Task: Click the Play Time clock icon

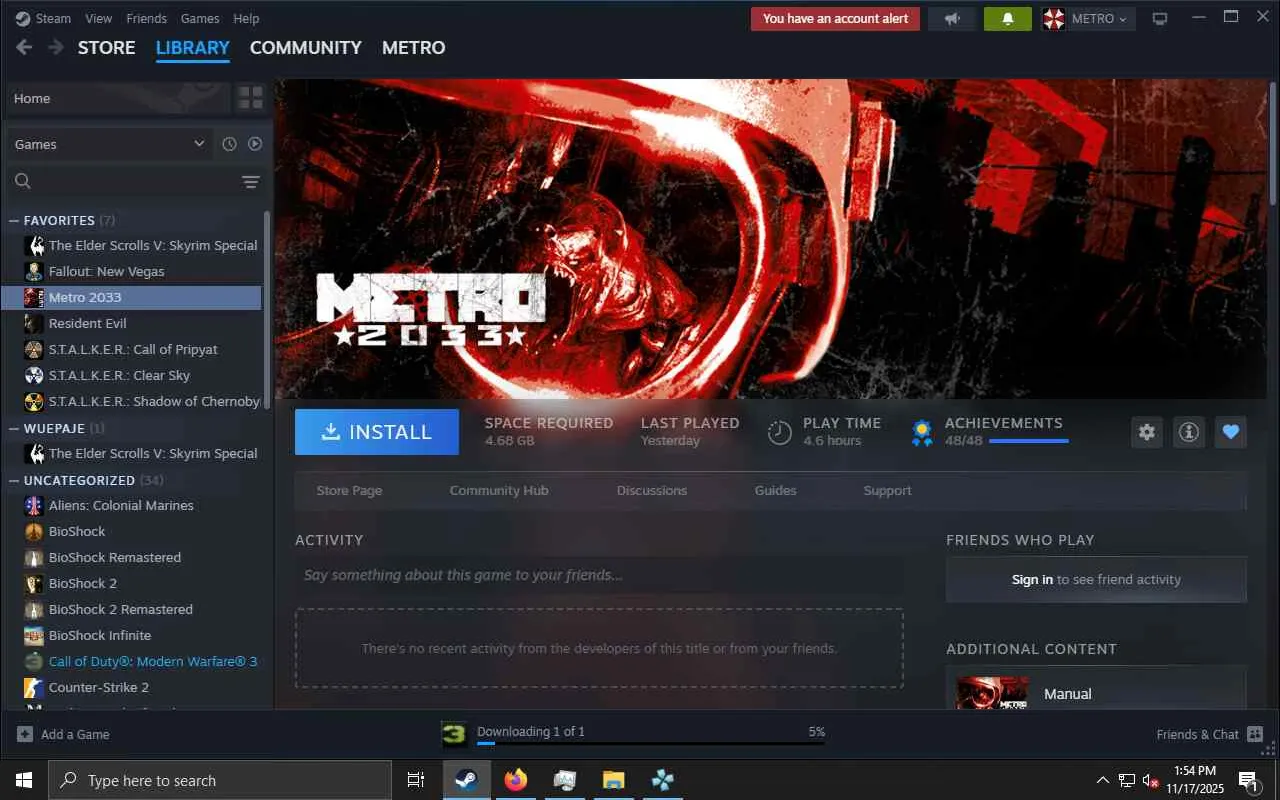Action: 780,432
